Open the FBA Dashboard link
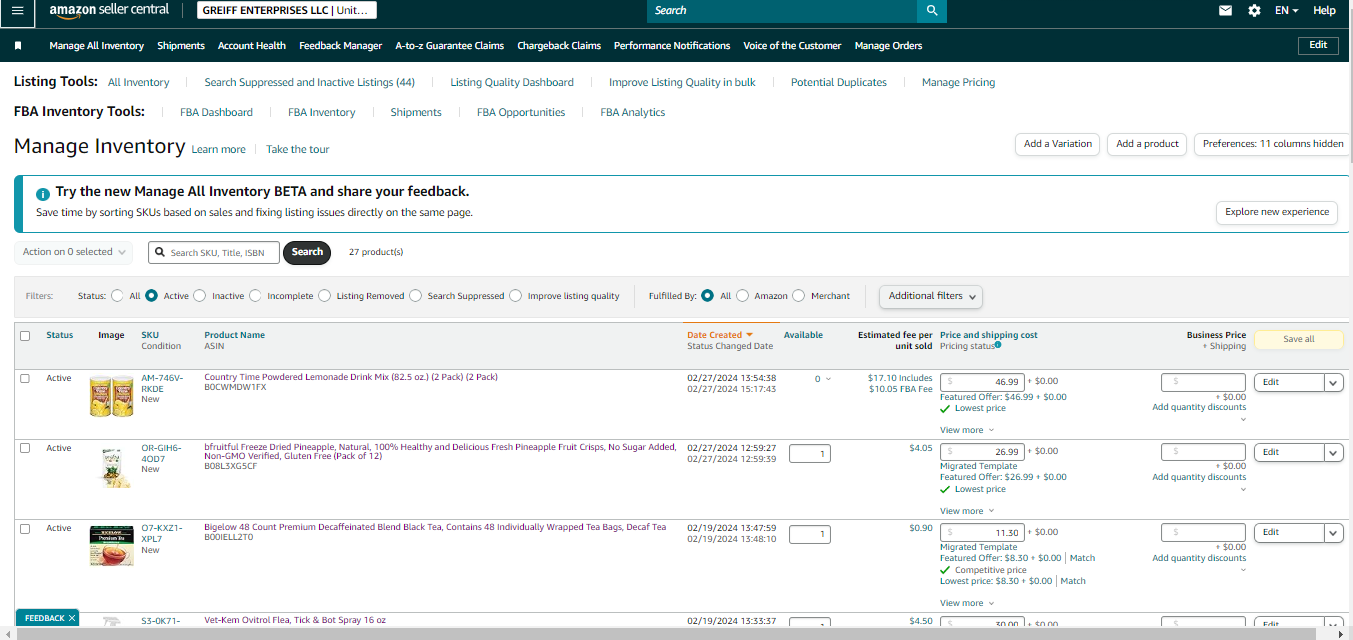The image size is (1353, 640). tap(216, 112)
